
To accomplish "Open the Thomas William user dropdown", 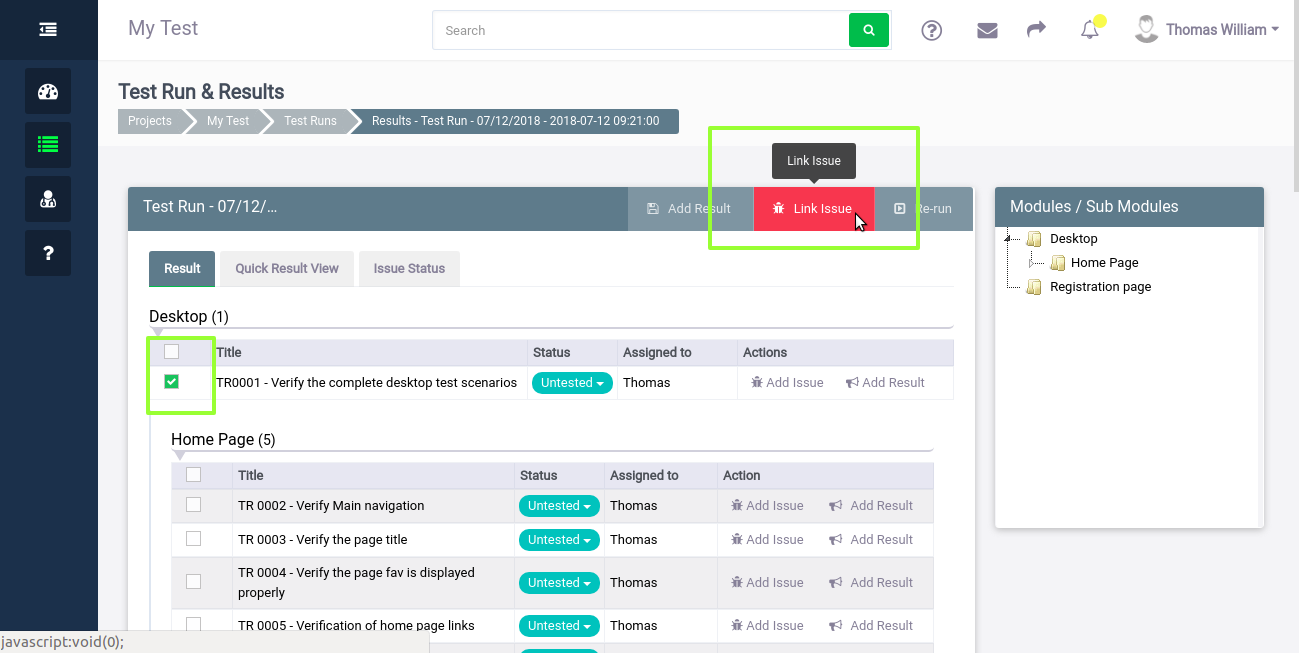I will [1206, 30].
